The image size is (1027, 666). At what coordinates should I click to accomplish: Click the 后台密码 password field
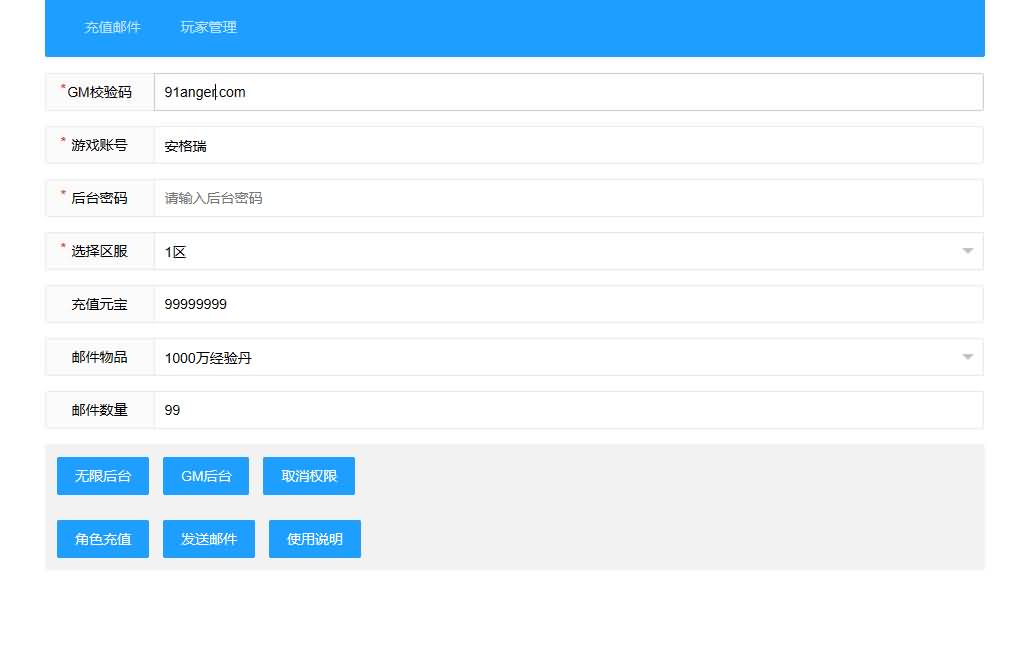(x=568, y=198)
